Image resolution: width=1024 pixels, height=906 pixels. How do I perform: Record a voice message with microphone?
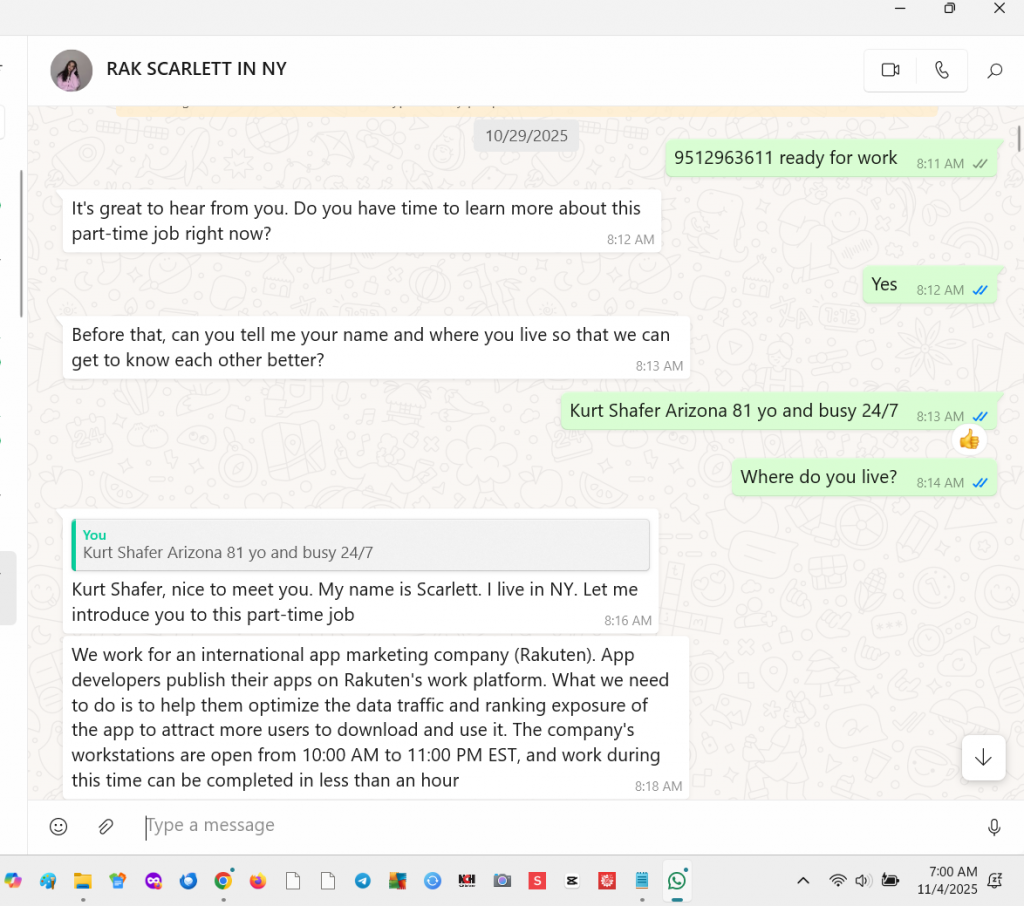tap(994, 827)
